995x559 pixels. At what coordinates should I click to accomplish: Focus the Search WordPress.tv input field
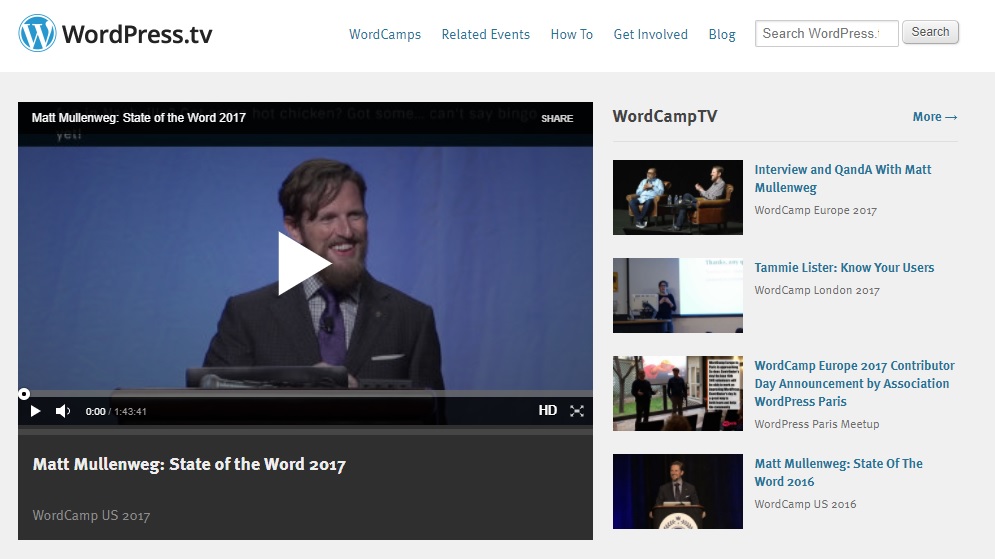(826, 33)
